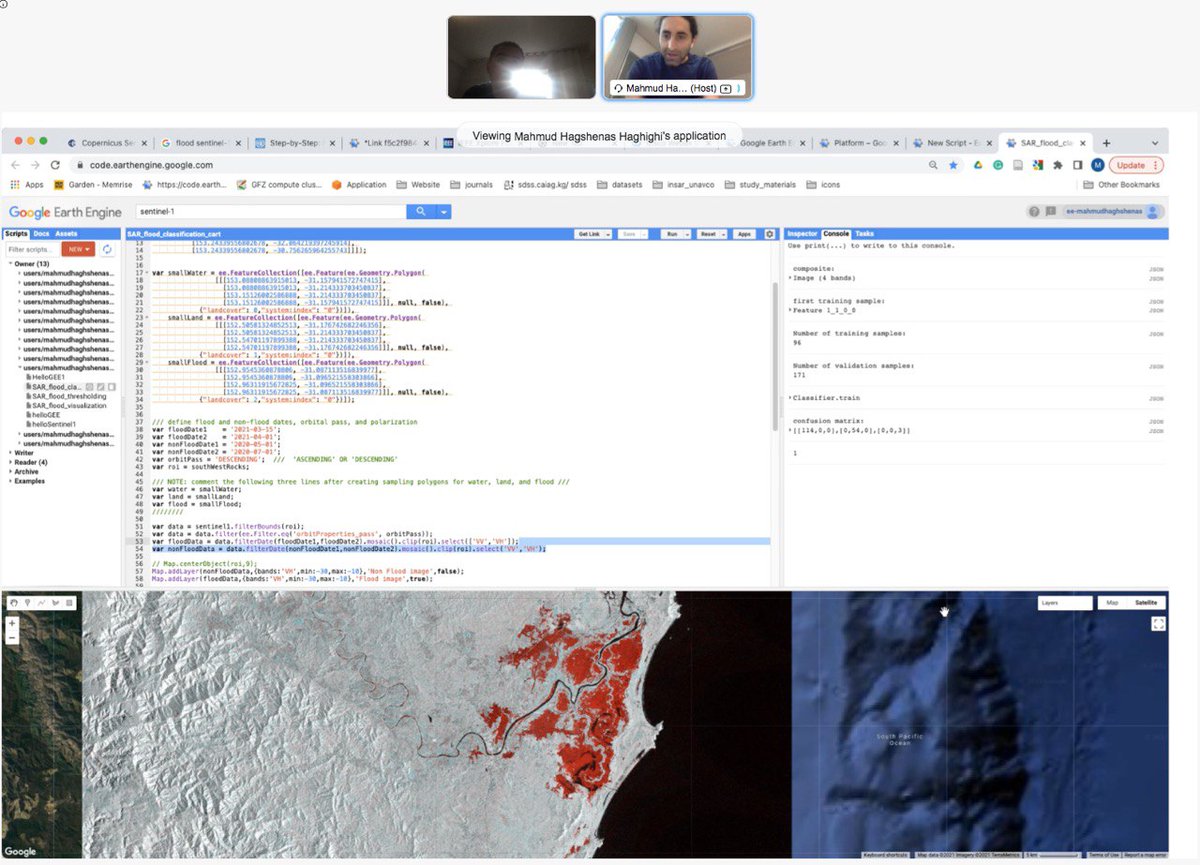1200x865 pixels.
Task: Select the hand pan tool on map
Action: tap(12, 602)
